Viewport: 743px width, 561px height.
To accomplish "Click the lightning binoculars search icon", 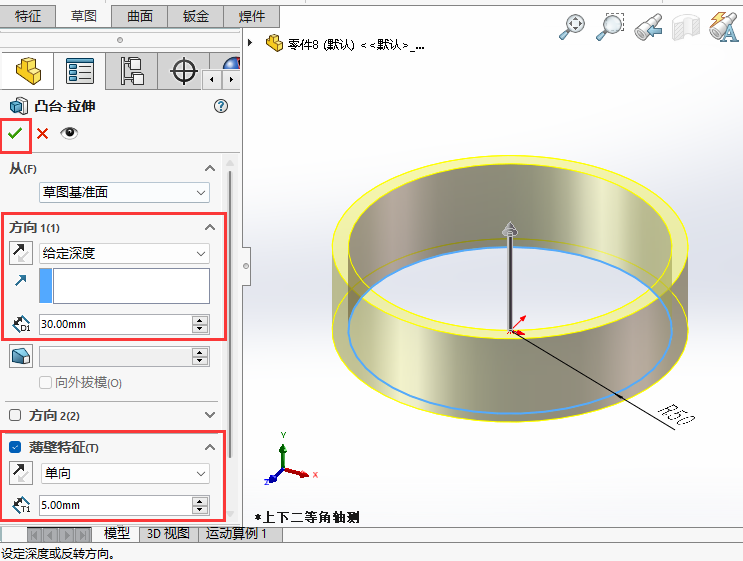I will 724,27.
